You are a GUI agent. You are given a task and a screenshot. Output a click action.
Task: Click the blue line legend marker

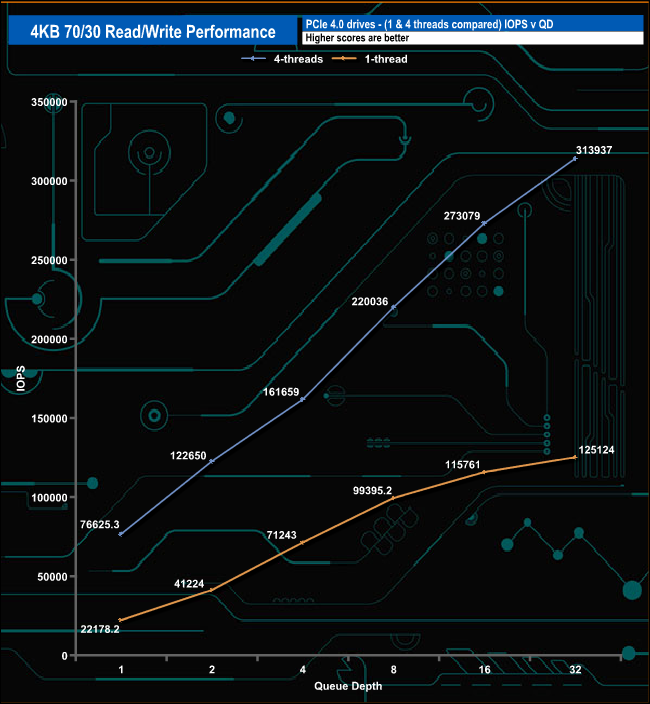(x=253, y=59)
